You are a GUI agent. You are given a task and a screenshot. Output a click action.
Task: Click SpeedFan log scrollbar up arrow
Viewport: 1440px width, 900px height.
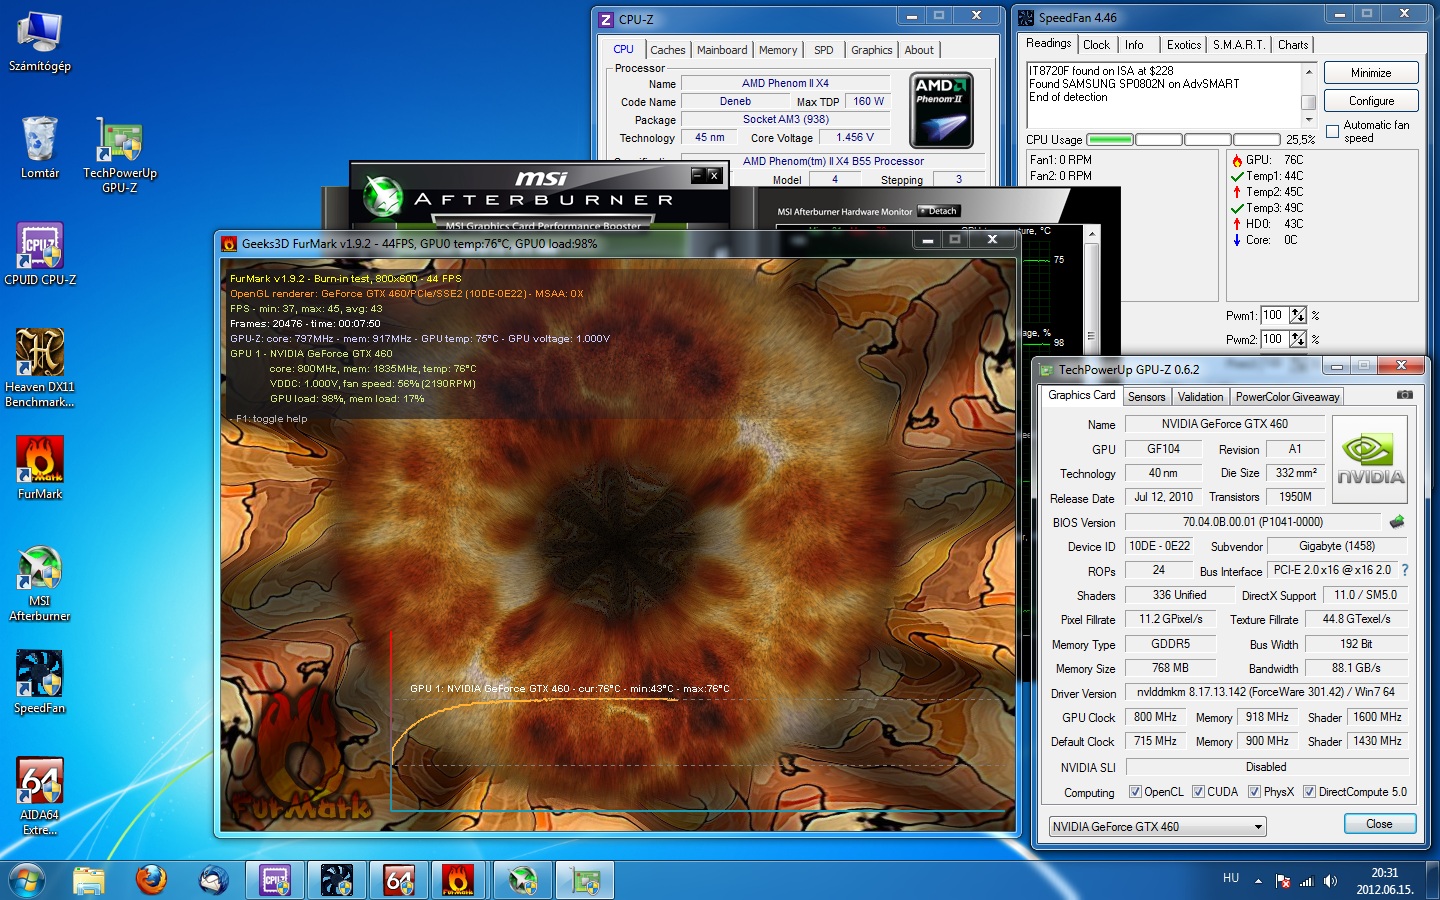tap(1308, 71)
